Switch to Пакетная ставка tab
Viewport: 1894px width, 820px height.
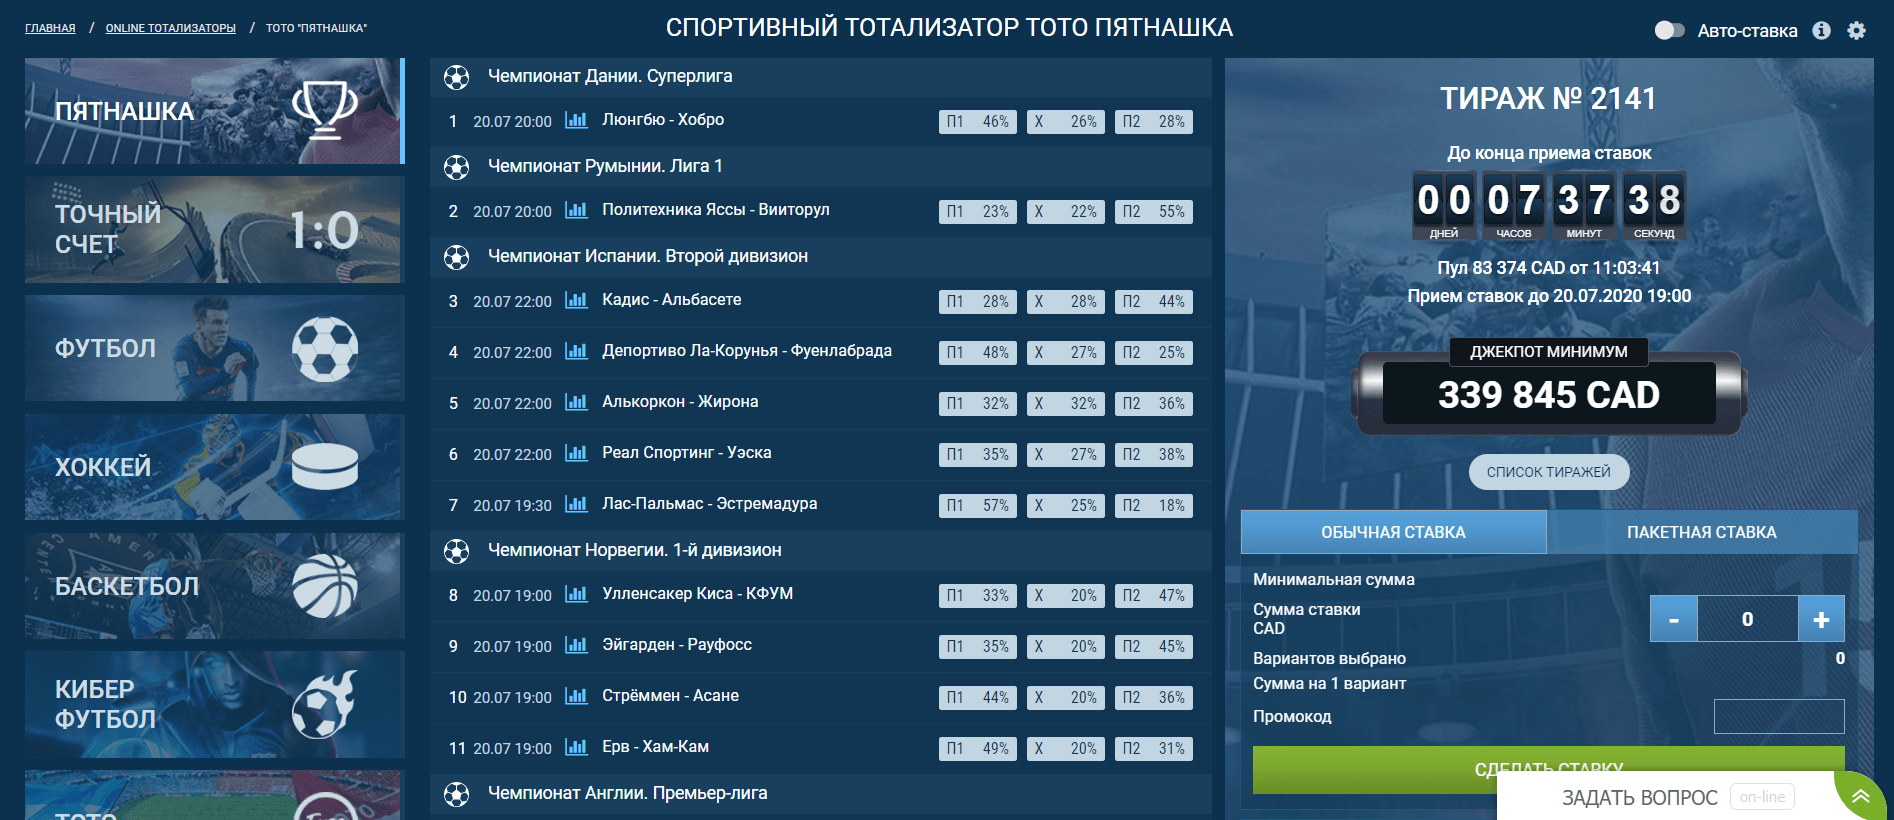[1702, 532]
